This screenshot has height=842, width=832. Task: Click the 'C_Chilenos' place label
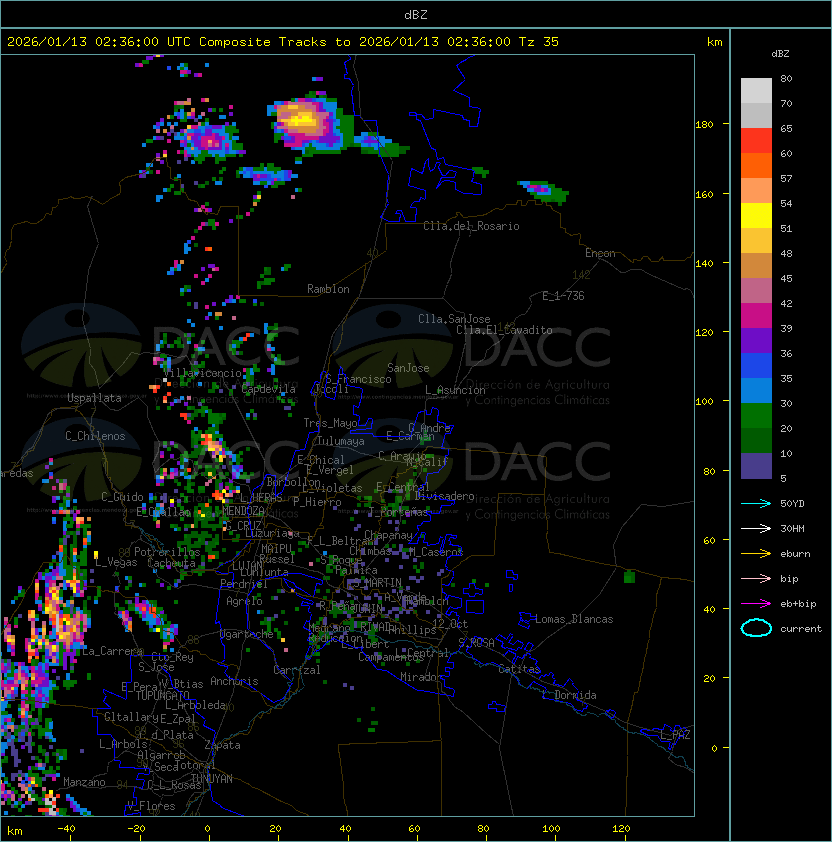[95, 436]
